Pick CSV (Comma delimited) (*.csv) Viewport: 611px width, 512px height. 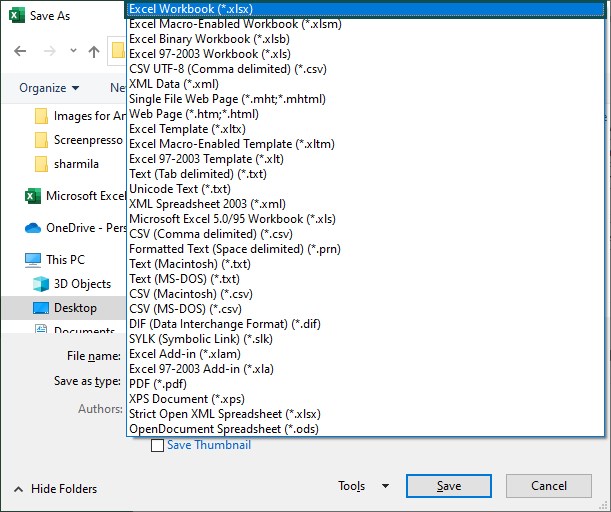(x=365, y=234)
